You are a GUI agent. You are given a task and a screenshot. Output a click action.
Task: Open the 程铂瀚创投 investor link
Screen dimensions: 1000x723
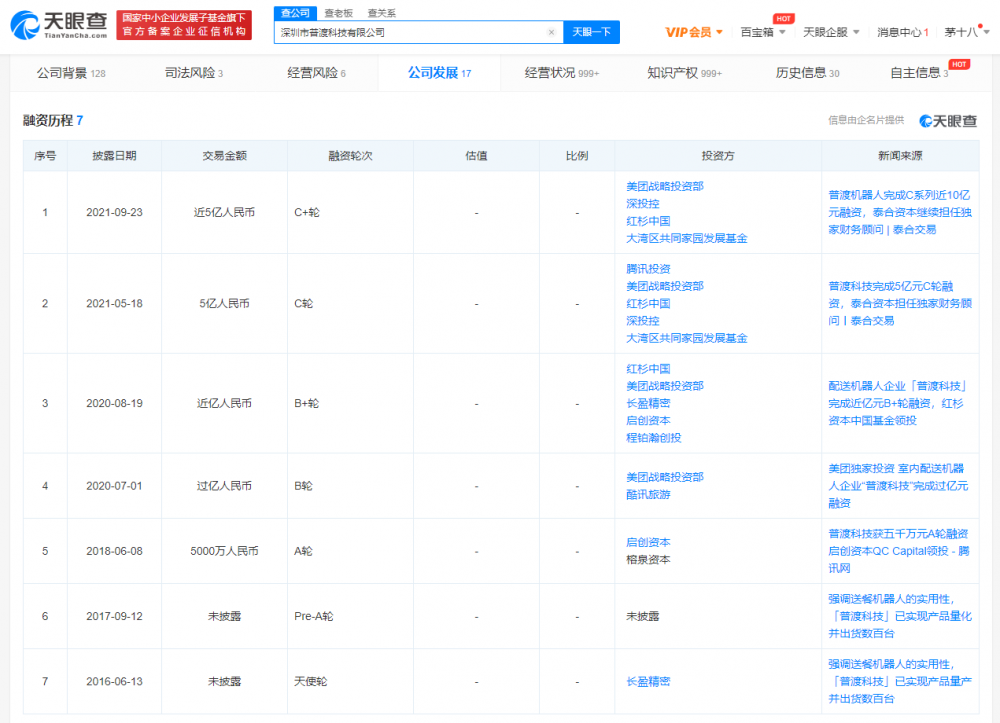tap(654, 438)
